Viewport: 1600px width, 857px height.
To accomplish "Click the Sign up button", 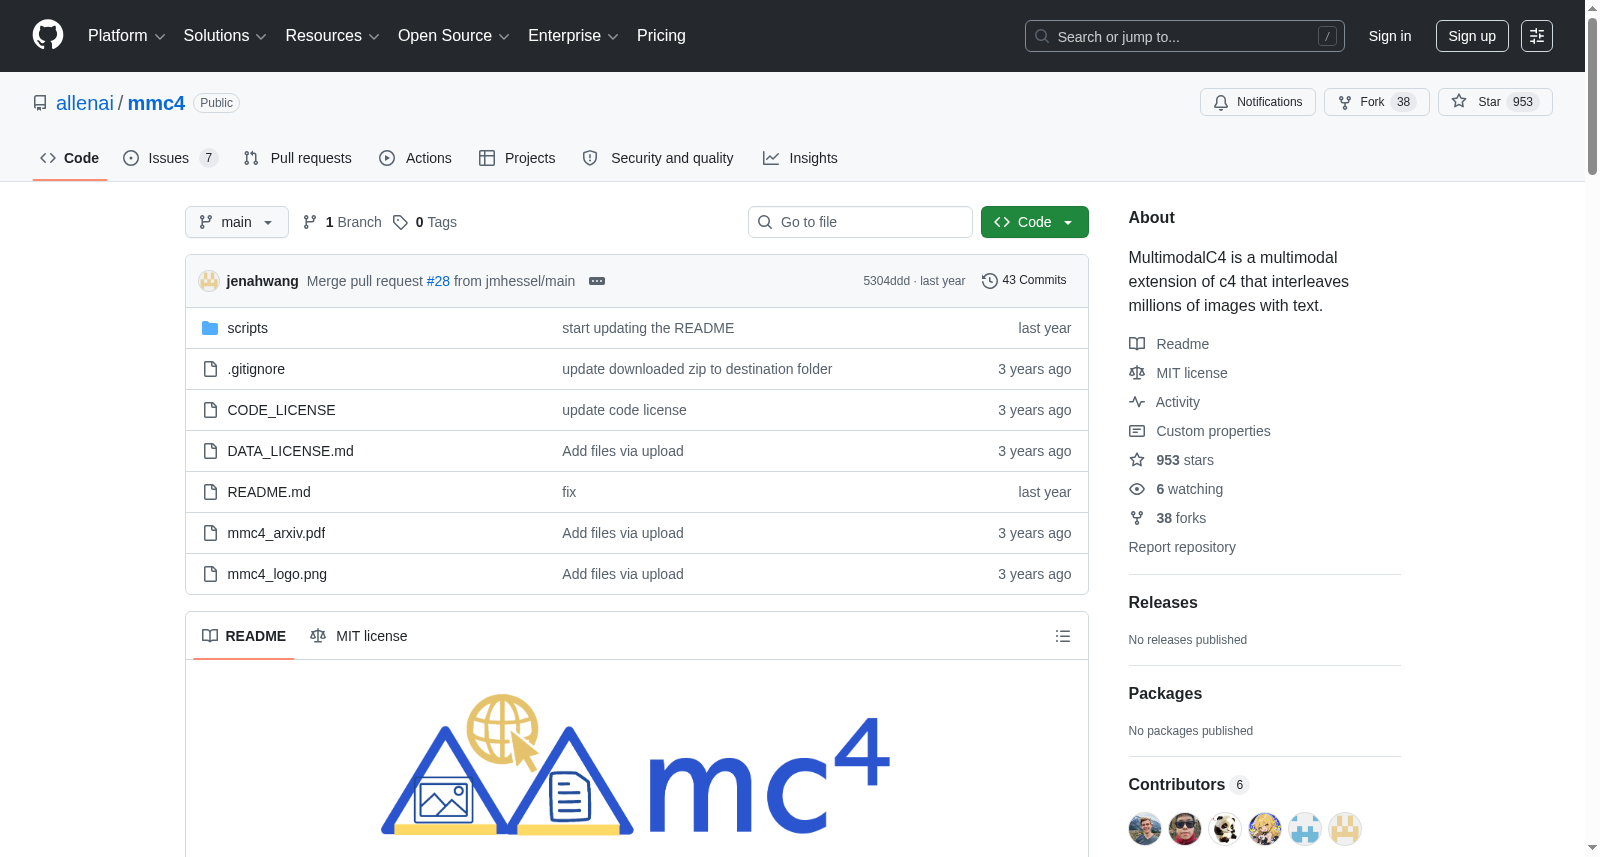I will coord(1472,36).
